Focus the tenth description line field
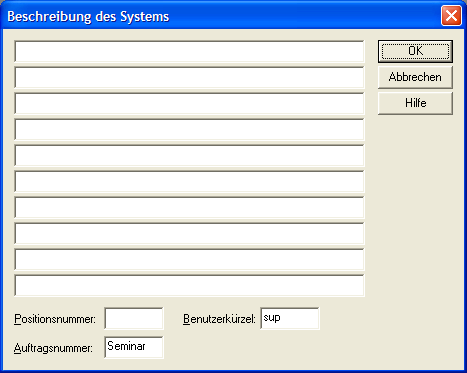The width and height of the screenshot is (467, 373). [x=189, y=285]
